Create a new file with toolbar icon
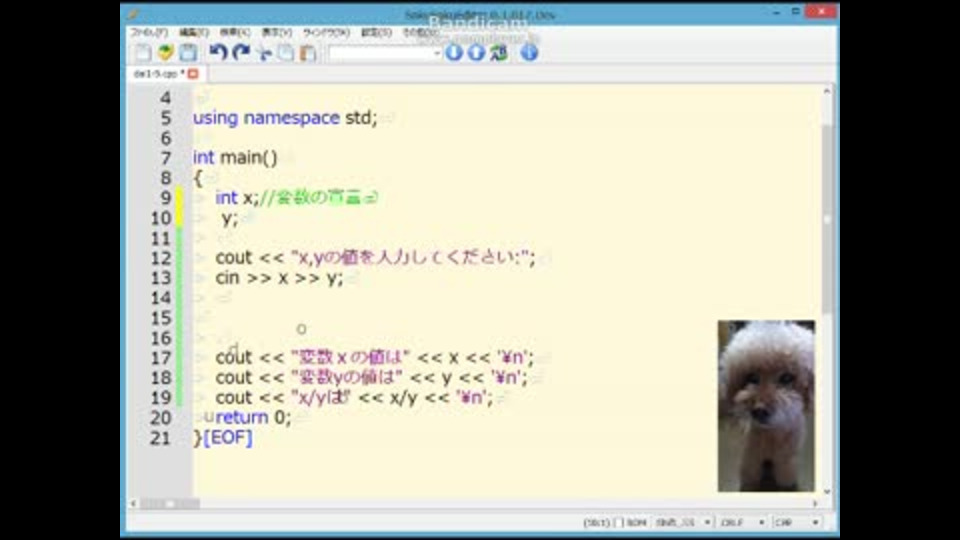Viewport: 960px width, 540px height. pos(143,53)
